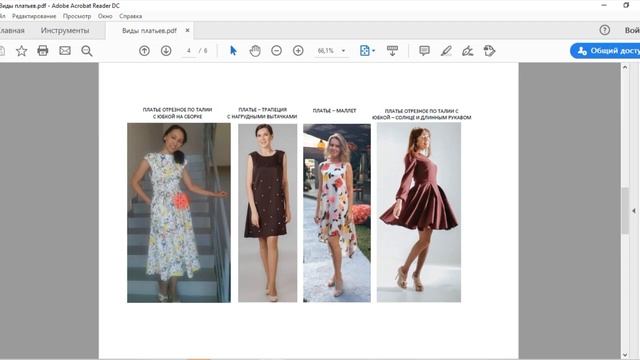Click the caption ПЛАТЬЕ – МАЛЛЕТ
Image resolution: width=640 pixels, height=360 pixels.
coord(334,111)
